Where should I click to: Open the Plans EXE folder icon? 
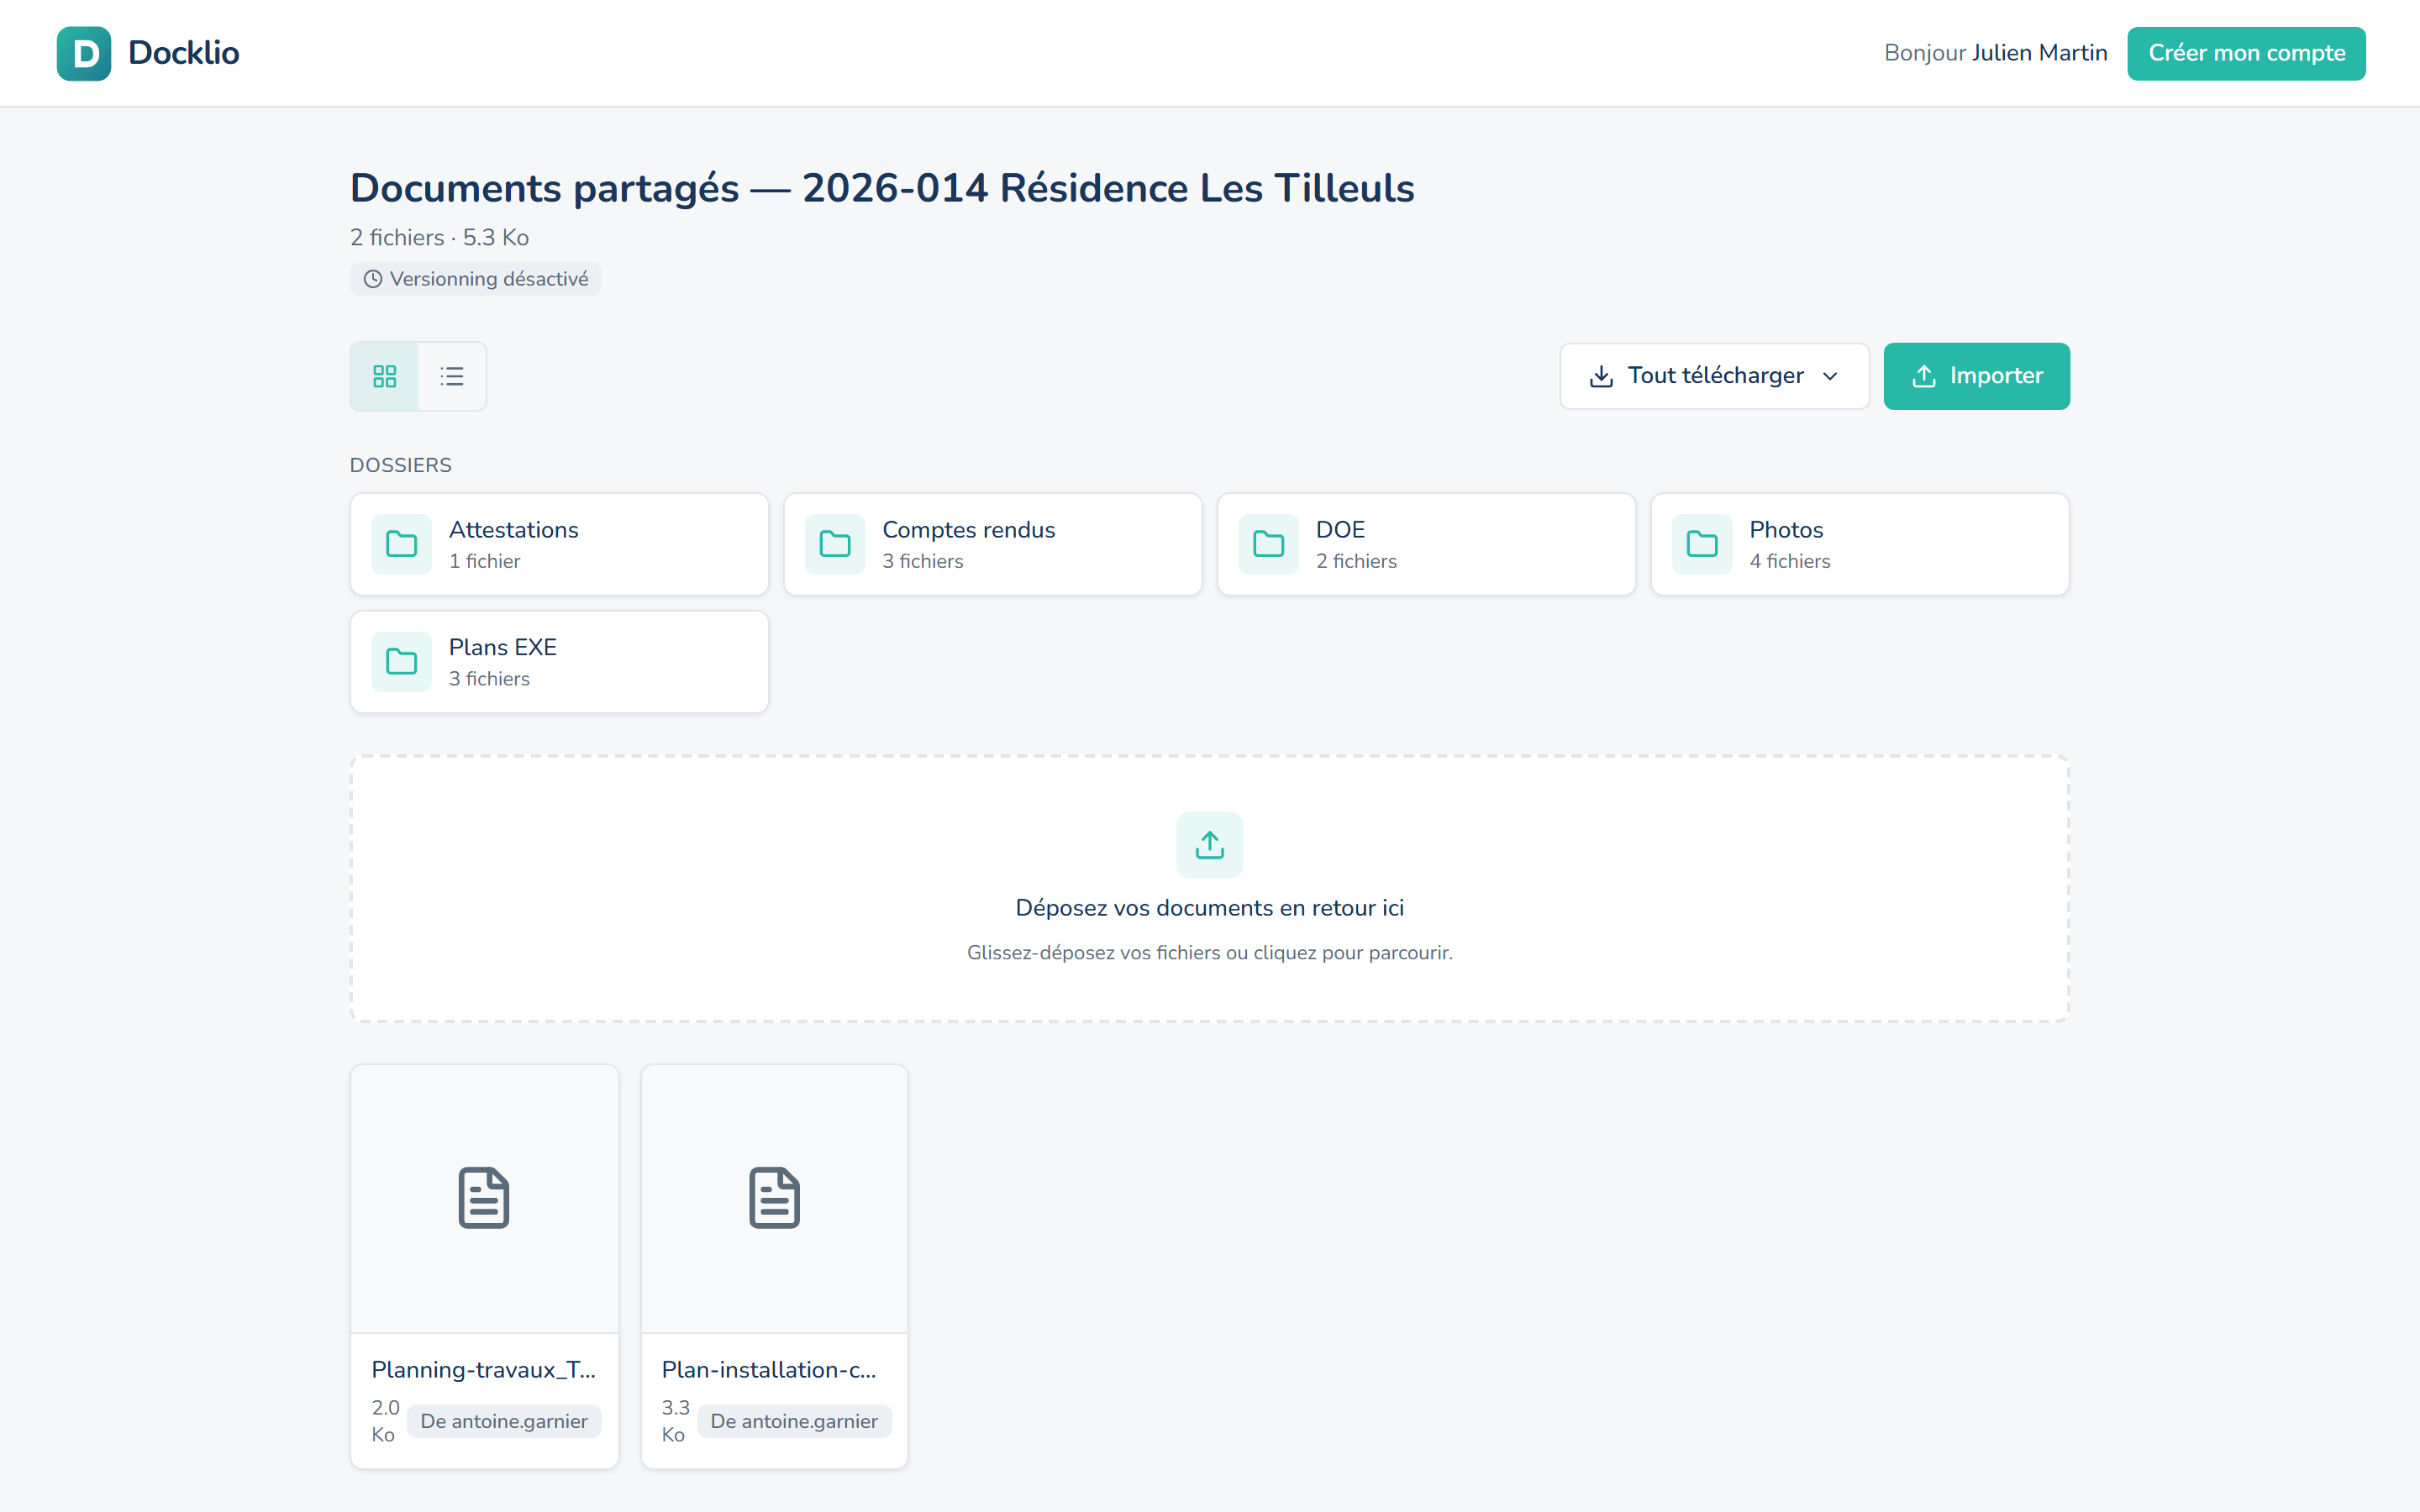(401, 662)
